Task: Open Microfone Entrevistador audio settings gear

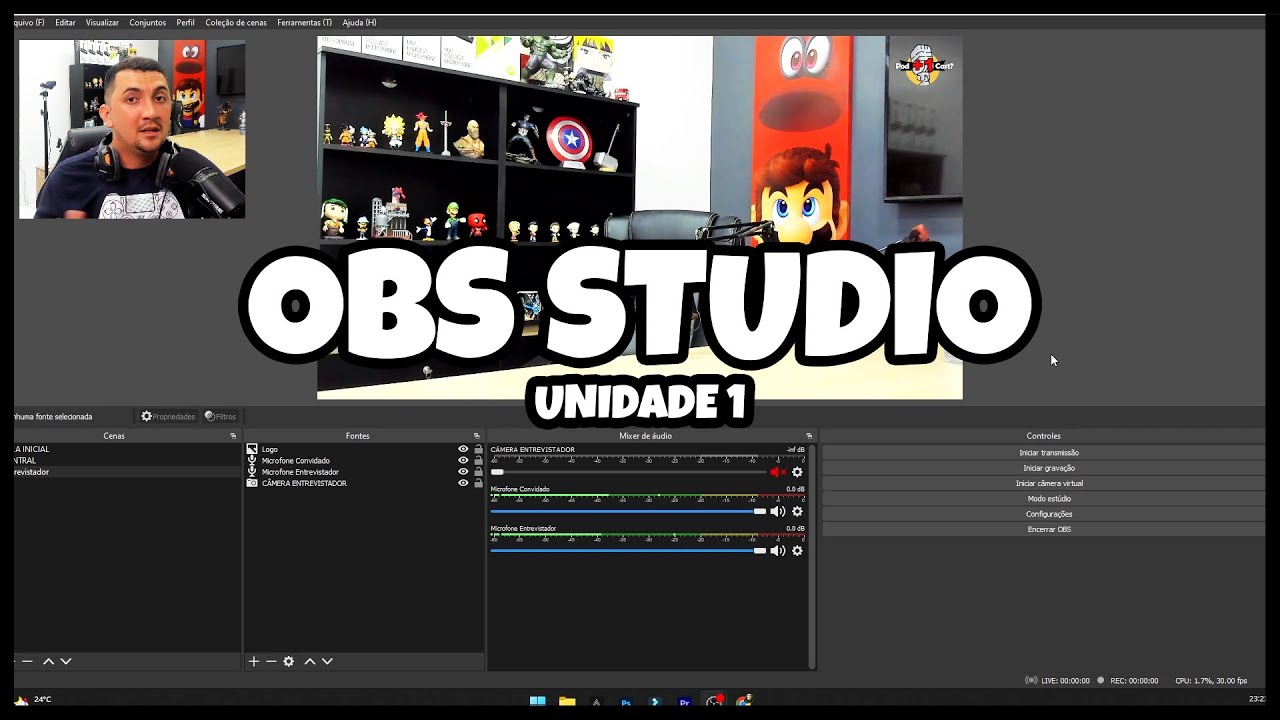Action: coord(797,550)
